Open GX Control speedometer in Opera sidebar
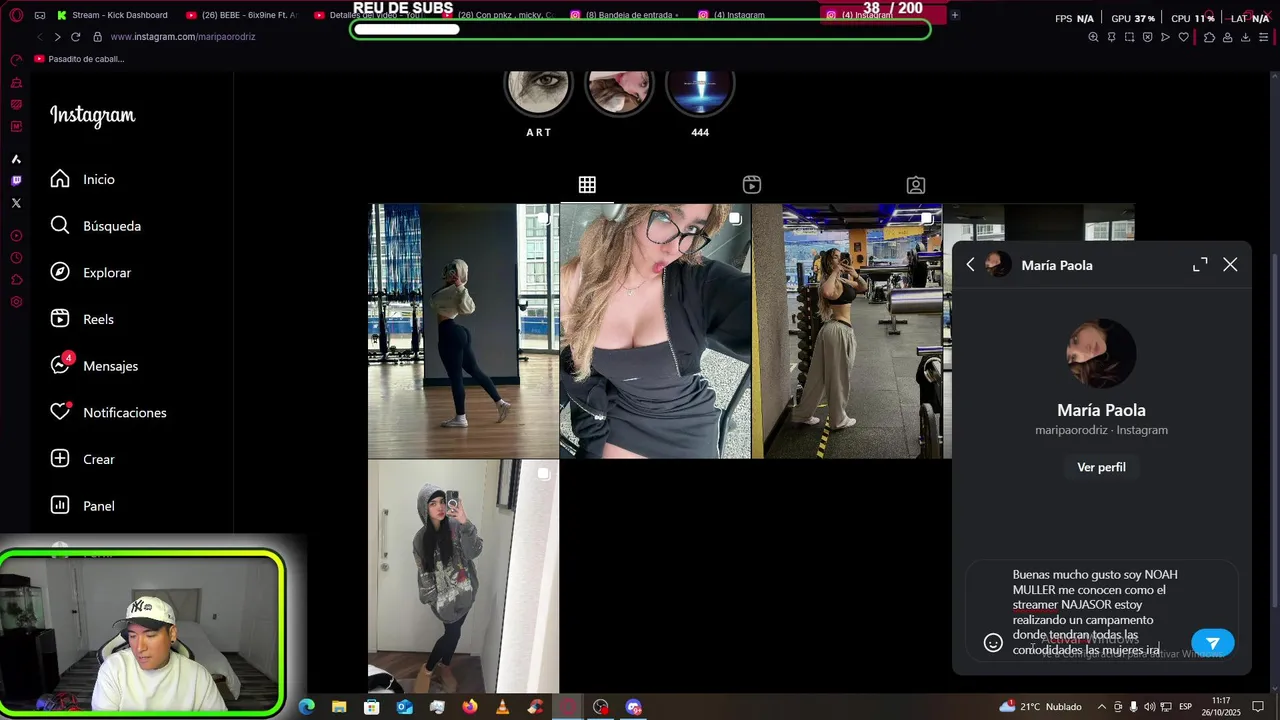Viewport: 1280px width, 720px height. (16, 60)
